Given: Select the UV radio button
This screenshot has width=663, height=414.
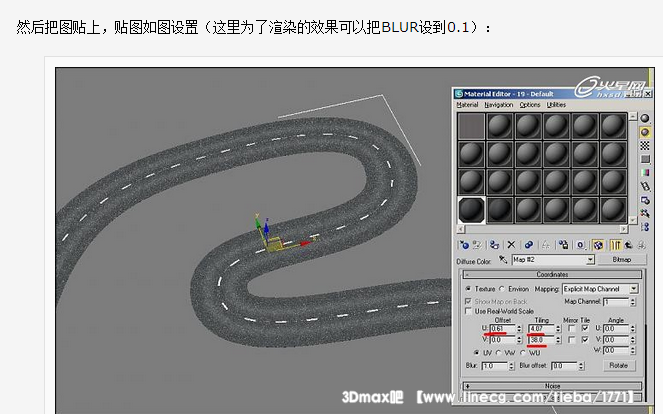Looking at the screenshot, I should 477,353.
